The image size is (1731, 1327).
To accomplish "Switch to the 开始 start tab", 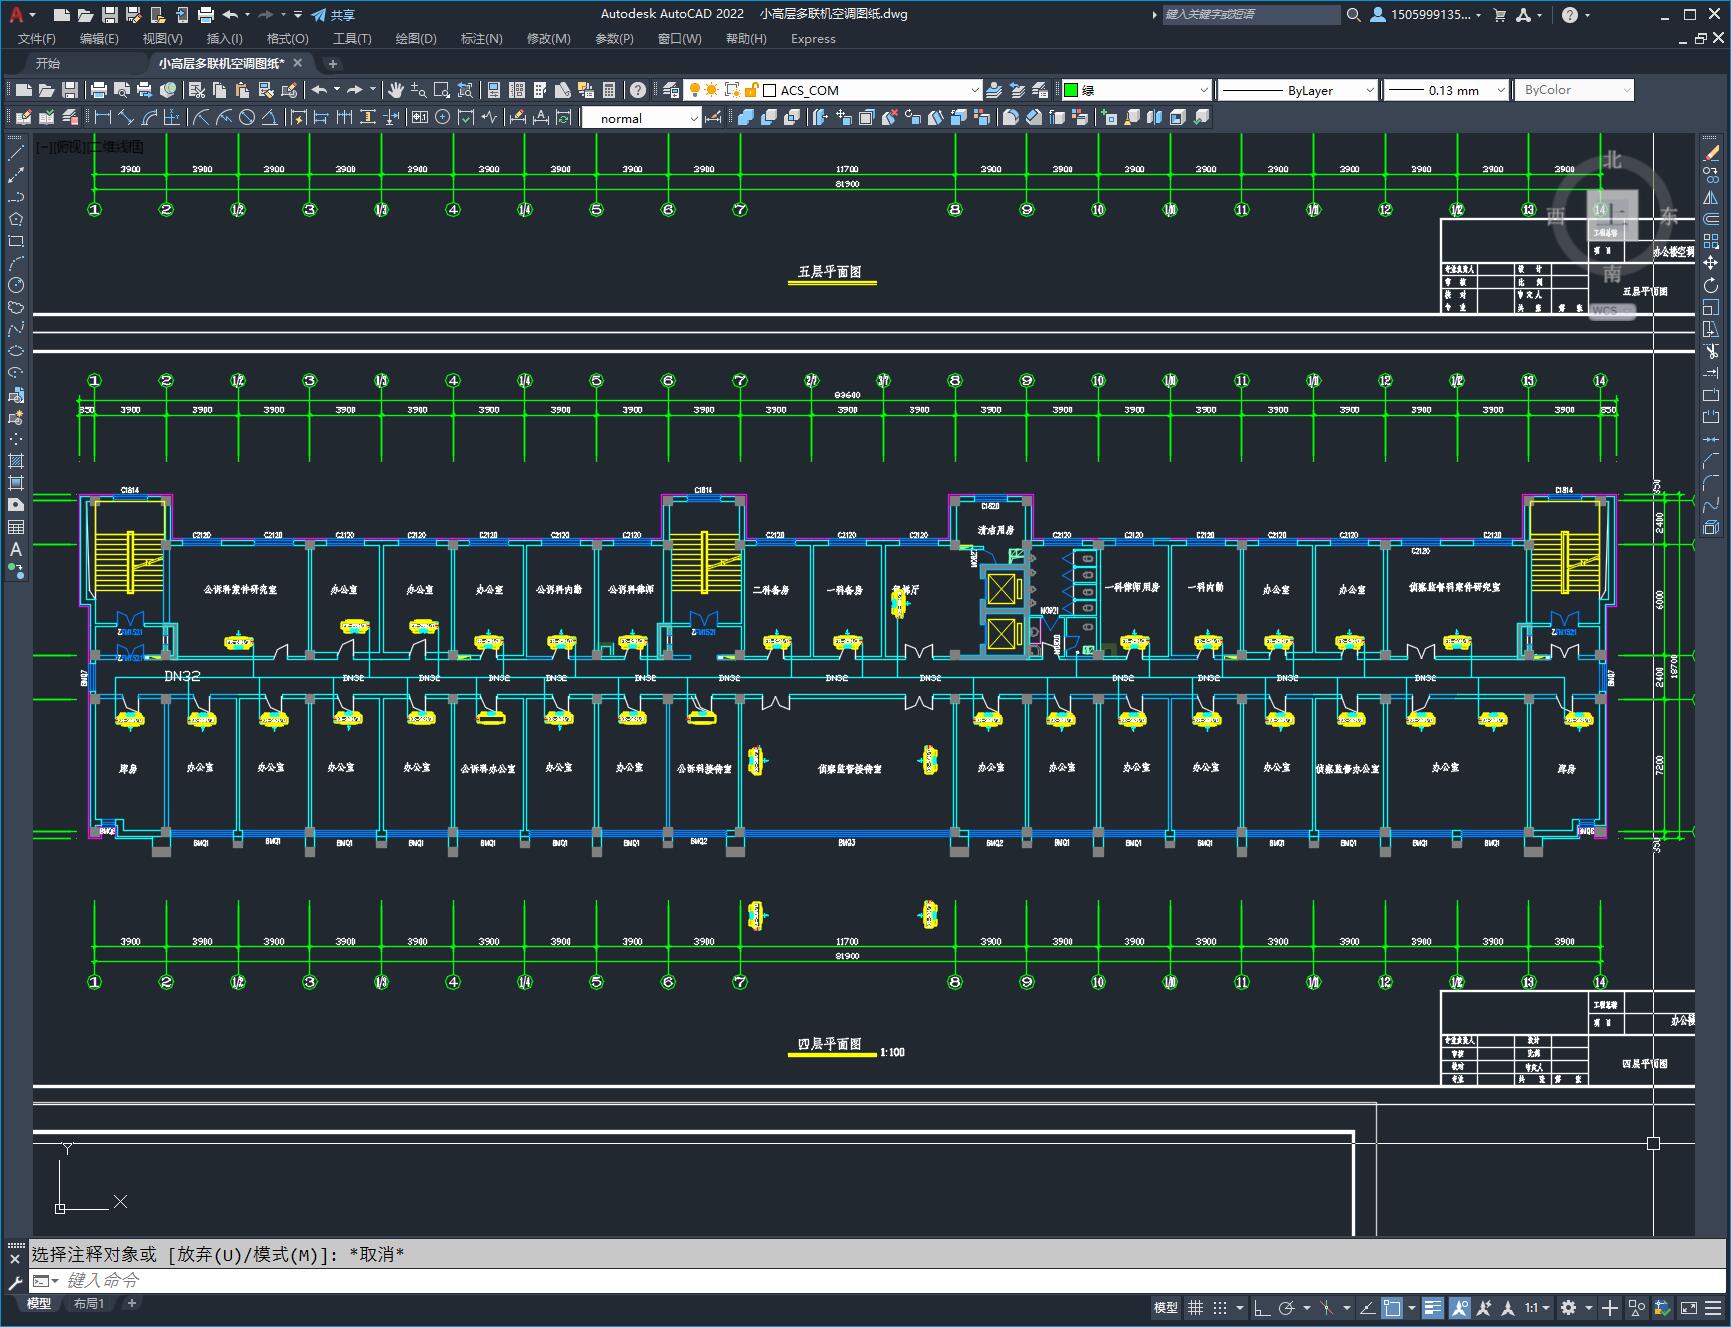I will (48, 63).
